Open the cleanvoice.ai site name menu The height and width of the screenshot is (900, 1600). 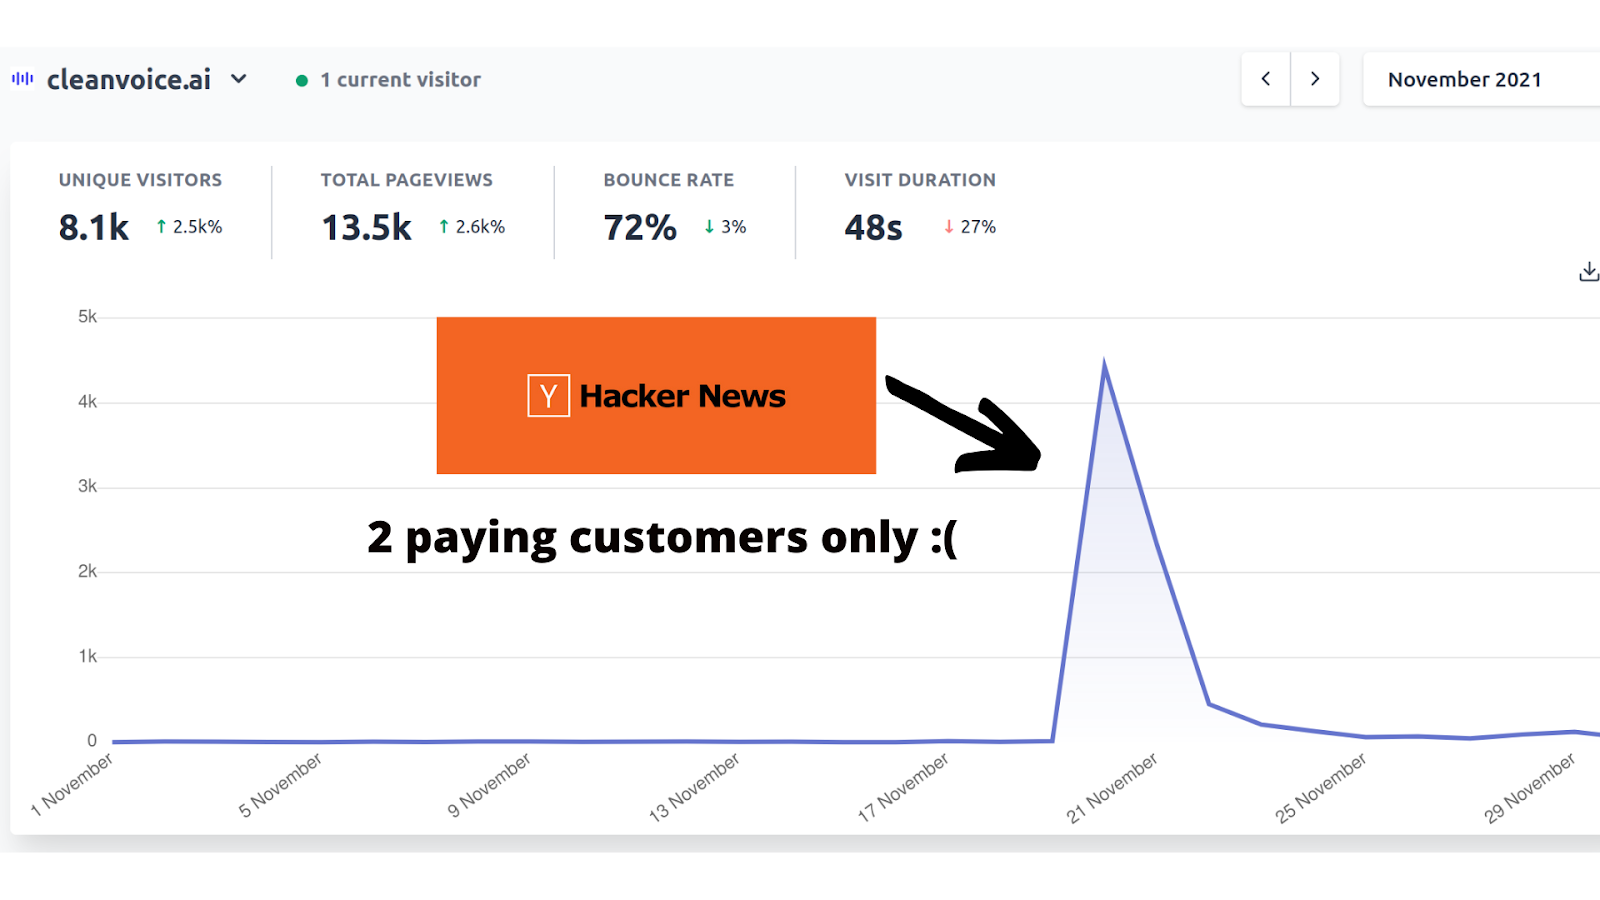click(129, 79)
